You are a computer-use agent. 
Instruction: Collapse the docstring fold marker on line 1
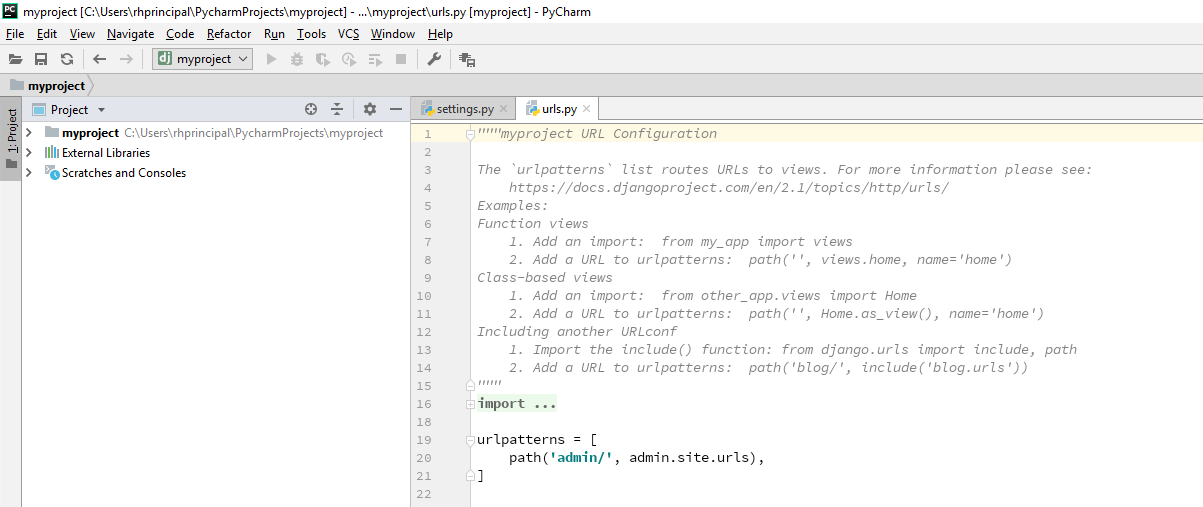tap(470, 134)
